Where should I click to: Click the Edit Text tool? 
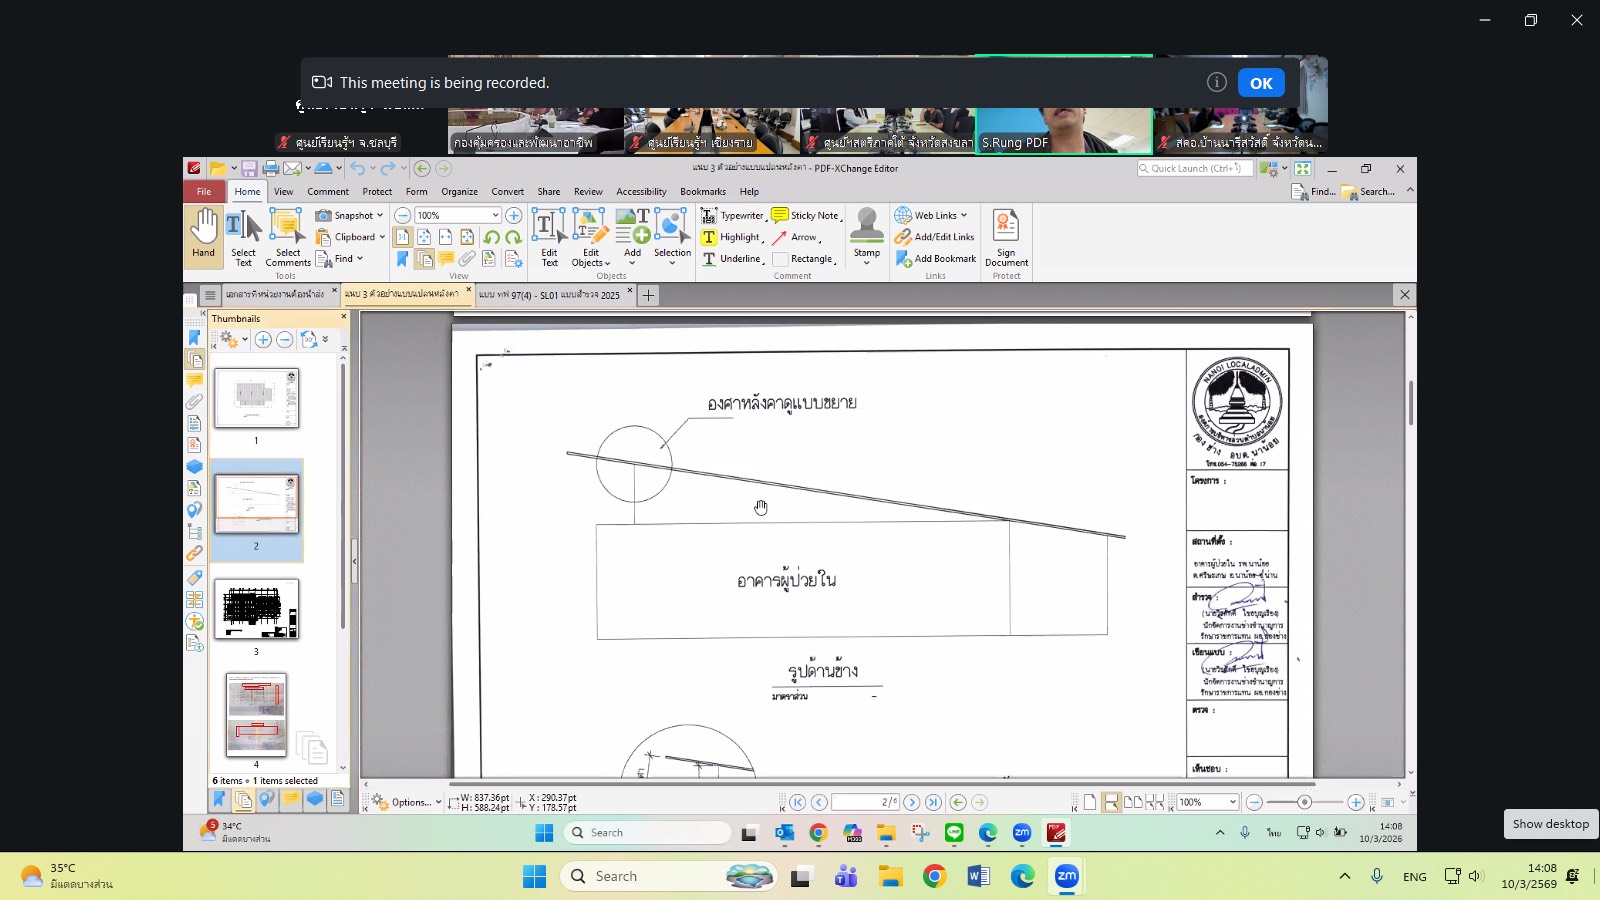(548, 237)
